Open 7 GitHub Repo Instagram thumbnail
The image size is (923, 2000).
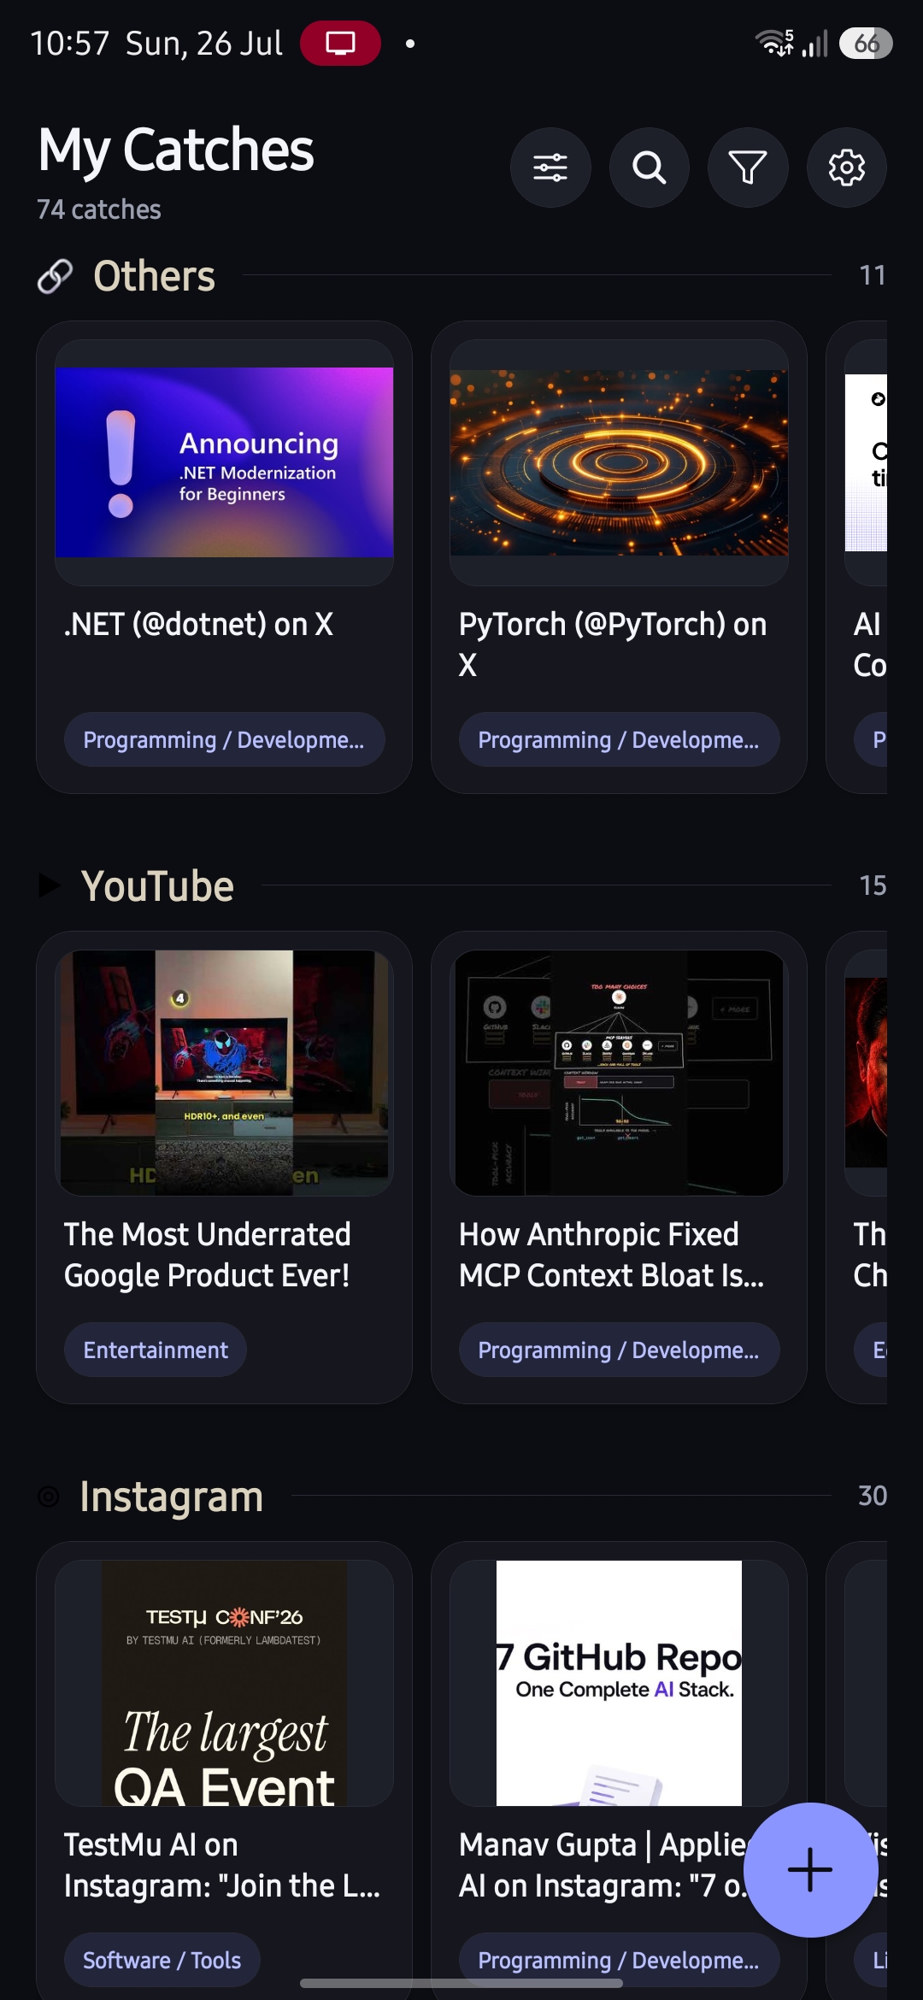point(619,1683)
